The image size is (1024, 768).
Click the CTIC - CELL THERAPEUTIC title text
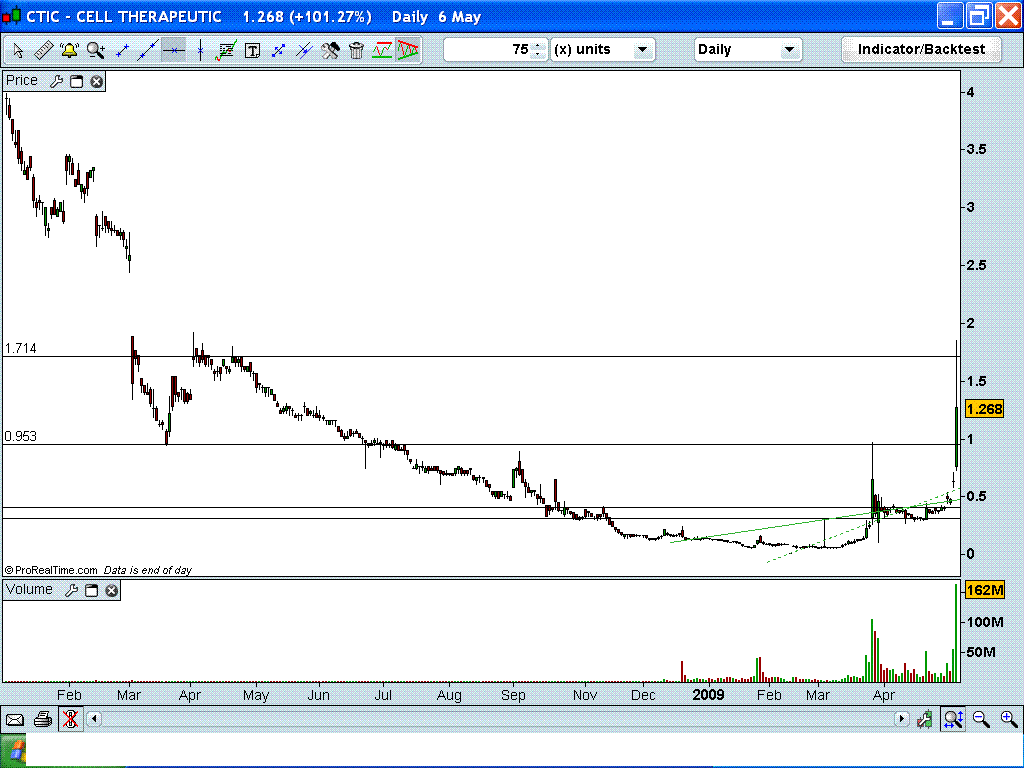click(x=123, y=16)
